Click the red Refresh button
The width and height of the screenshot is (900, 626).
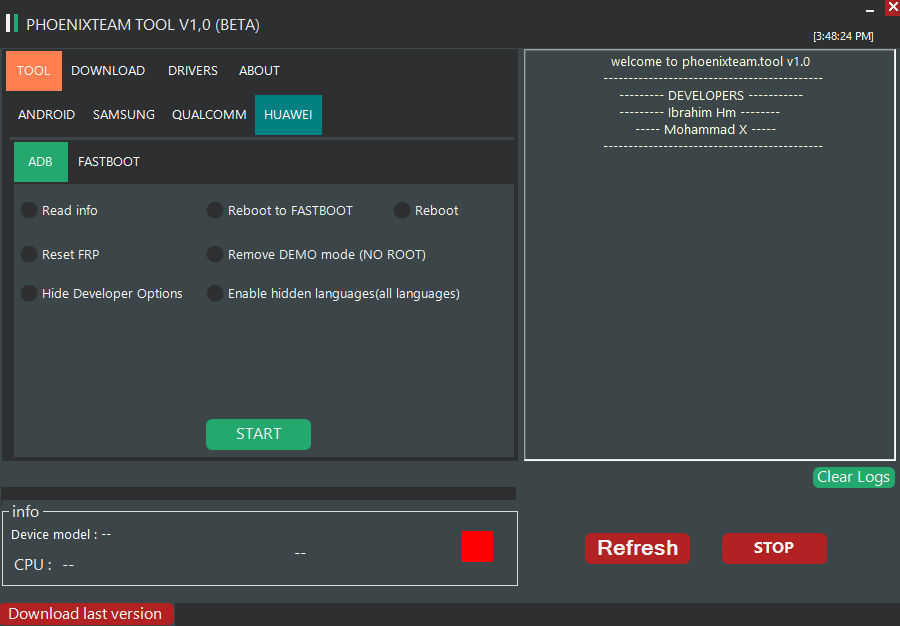pyautogui.click(x=637, y=549)
